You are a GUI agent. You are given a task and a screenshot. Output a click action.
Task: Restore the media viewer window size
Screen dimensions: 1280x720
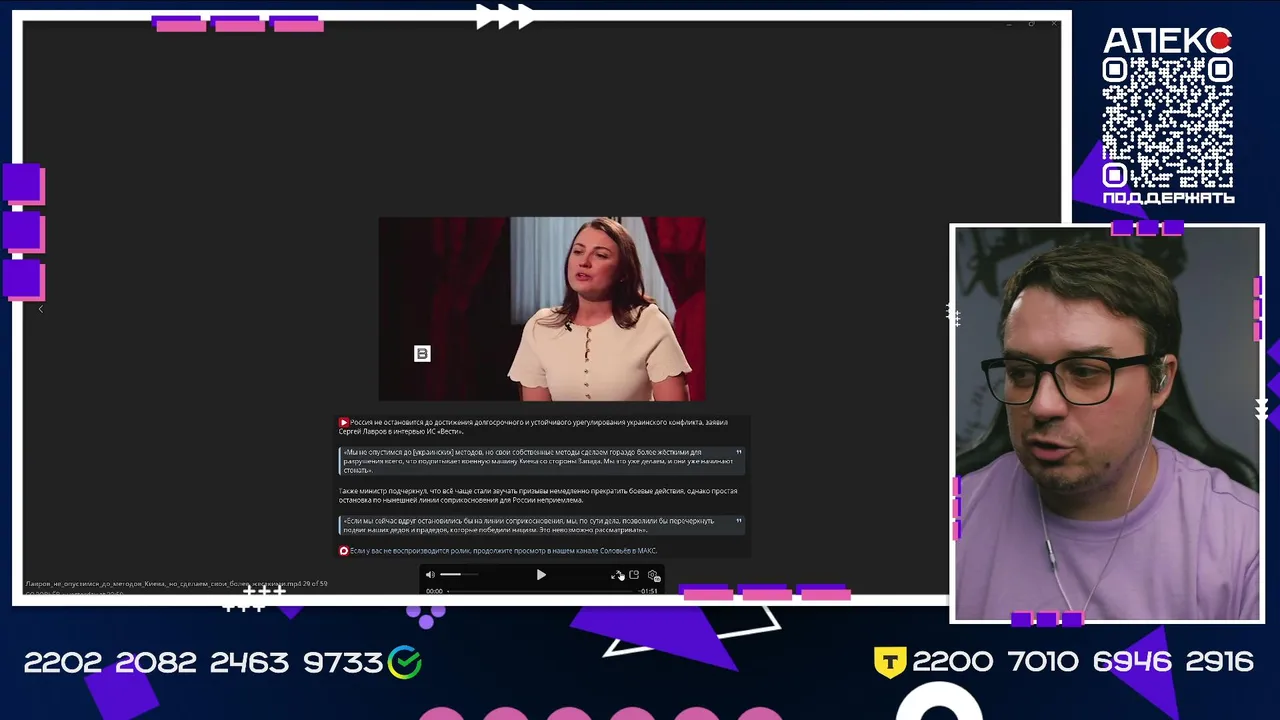pyautogui.click(x=1031, y=23)
